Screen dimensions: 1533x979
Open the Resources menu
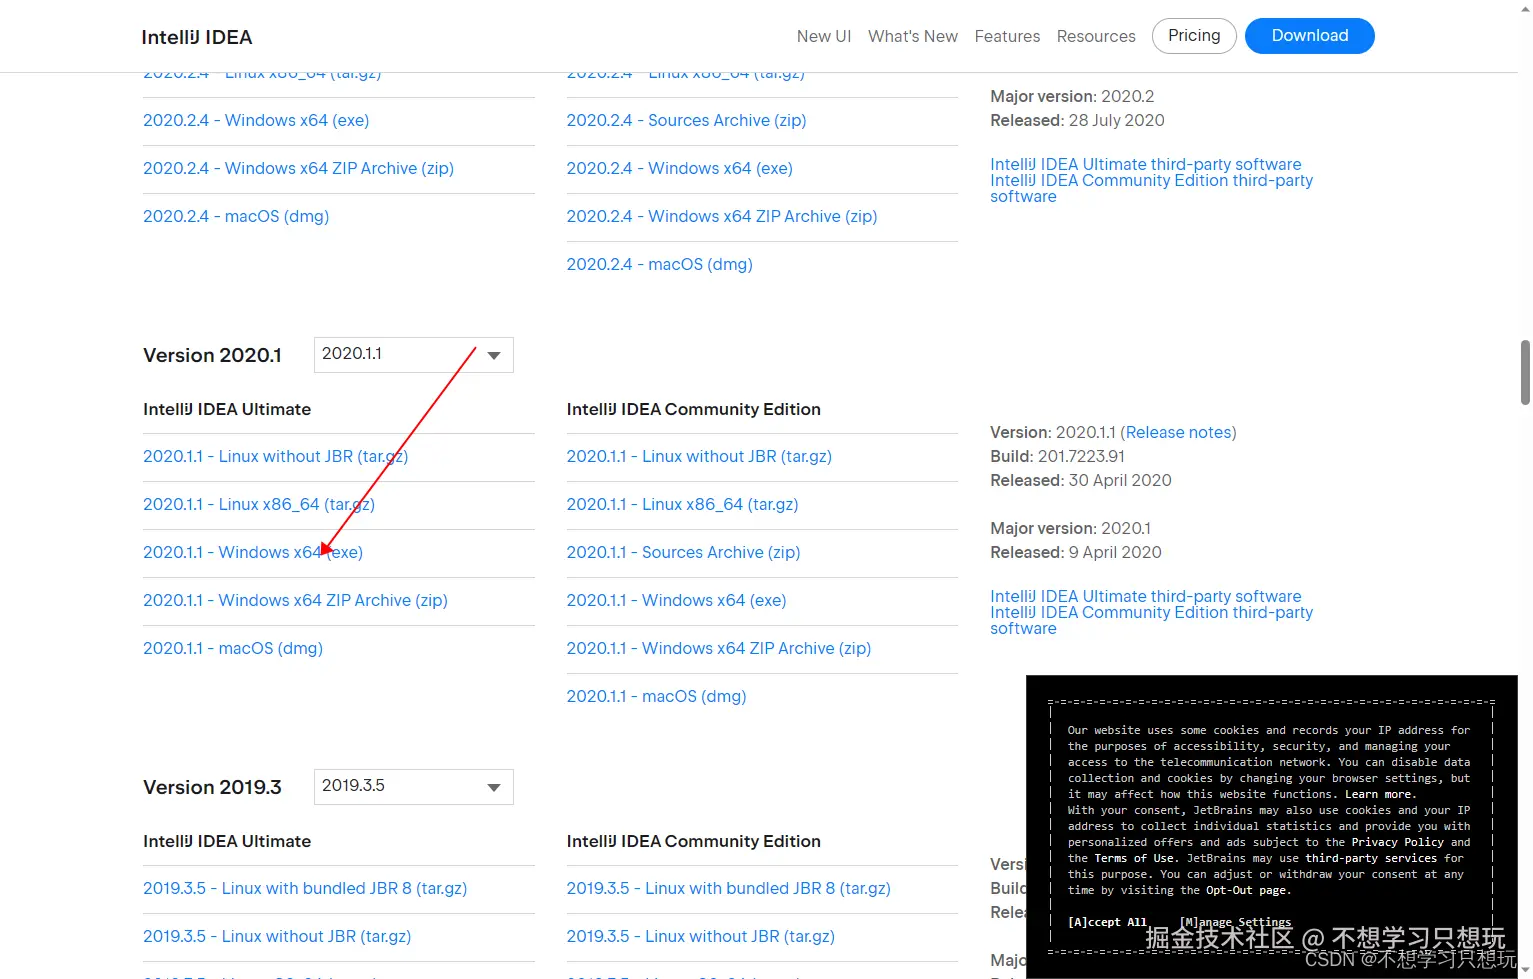(1096, 36)
